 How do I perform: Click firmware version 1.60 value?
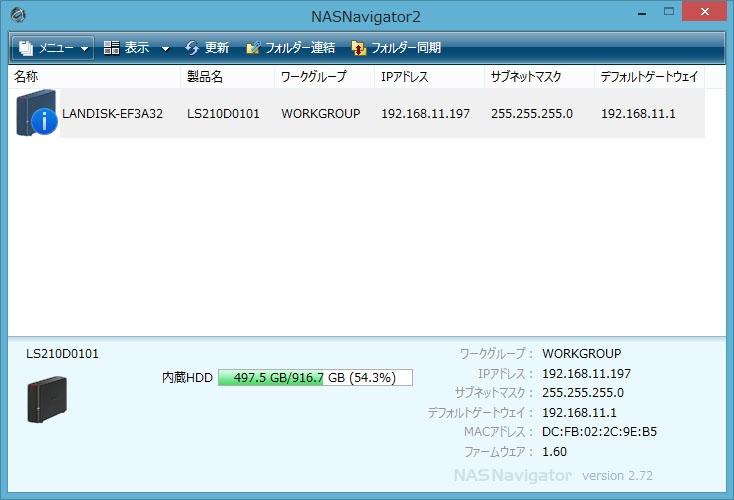554,452
